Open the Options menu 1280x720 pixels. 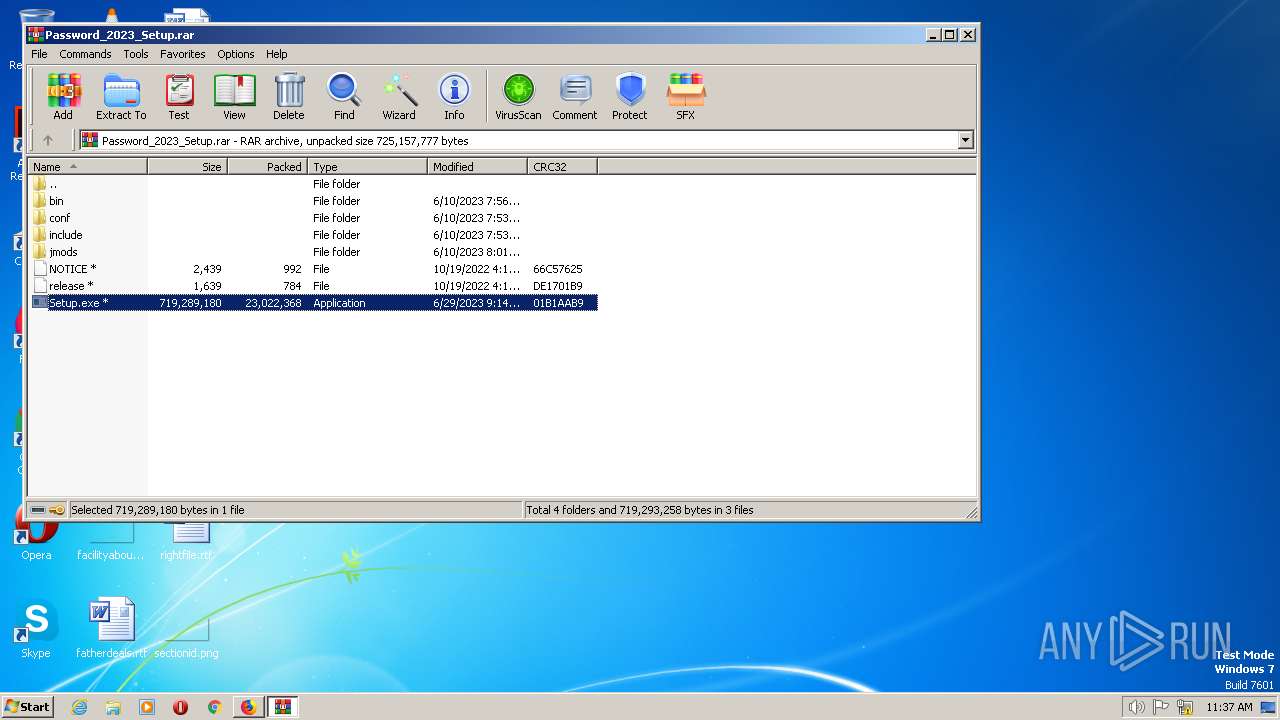[x=236, y=54]
